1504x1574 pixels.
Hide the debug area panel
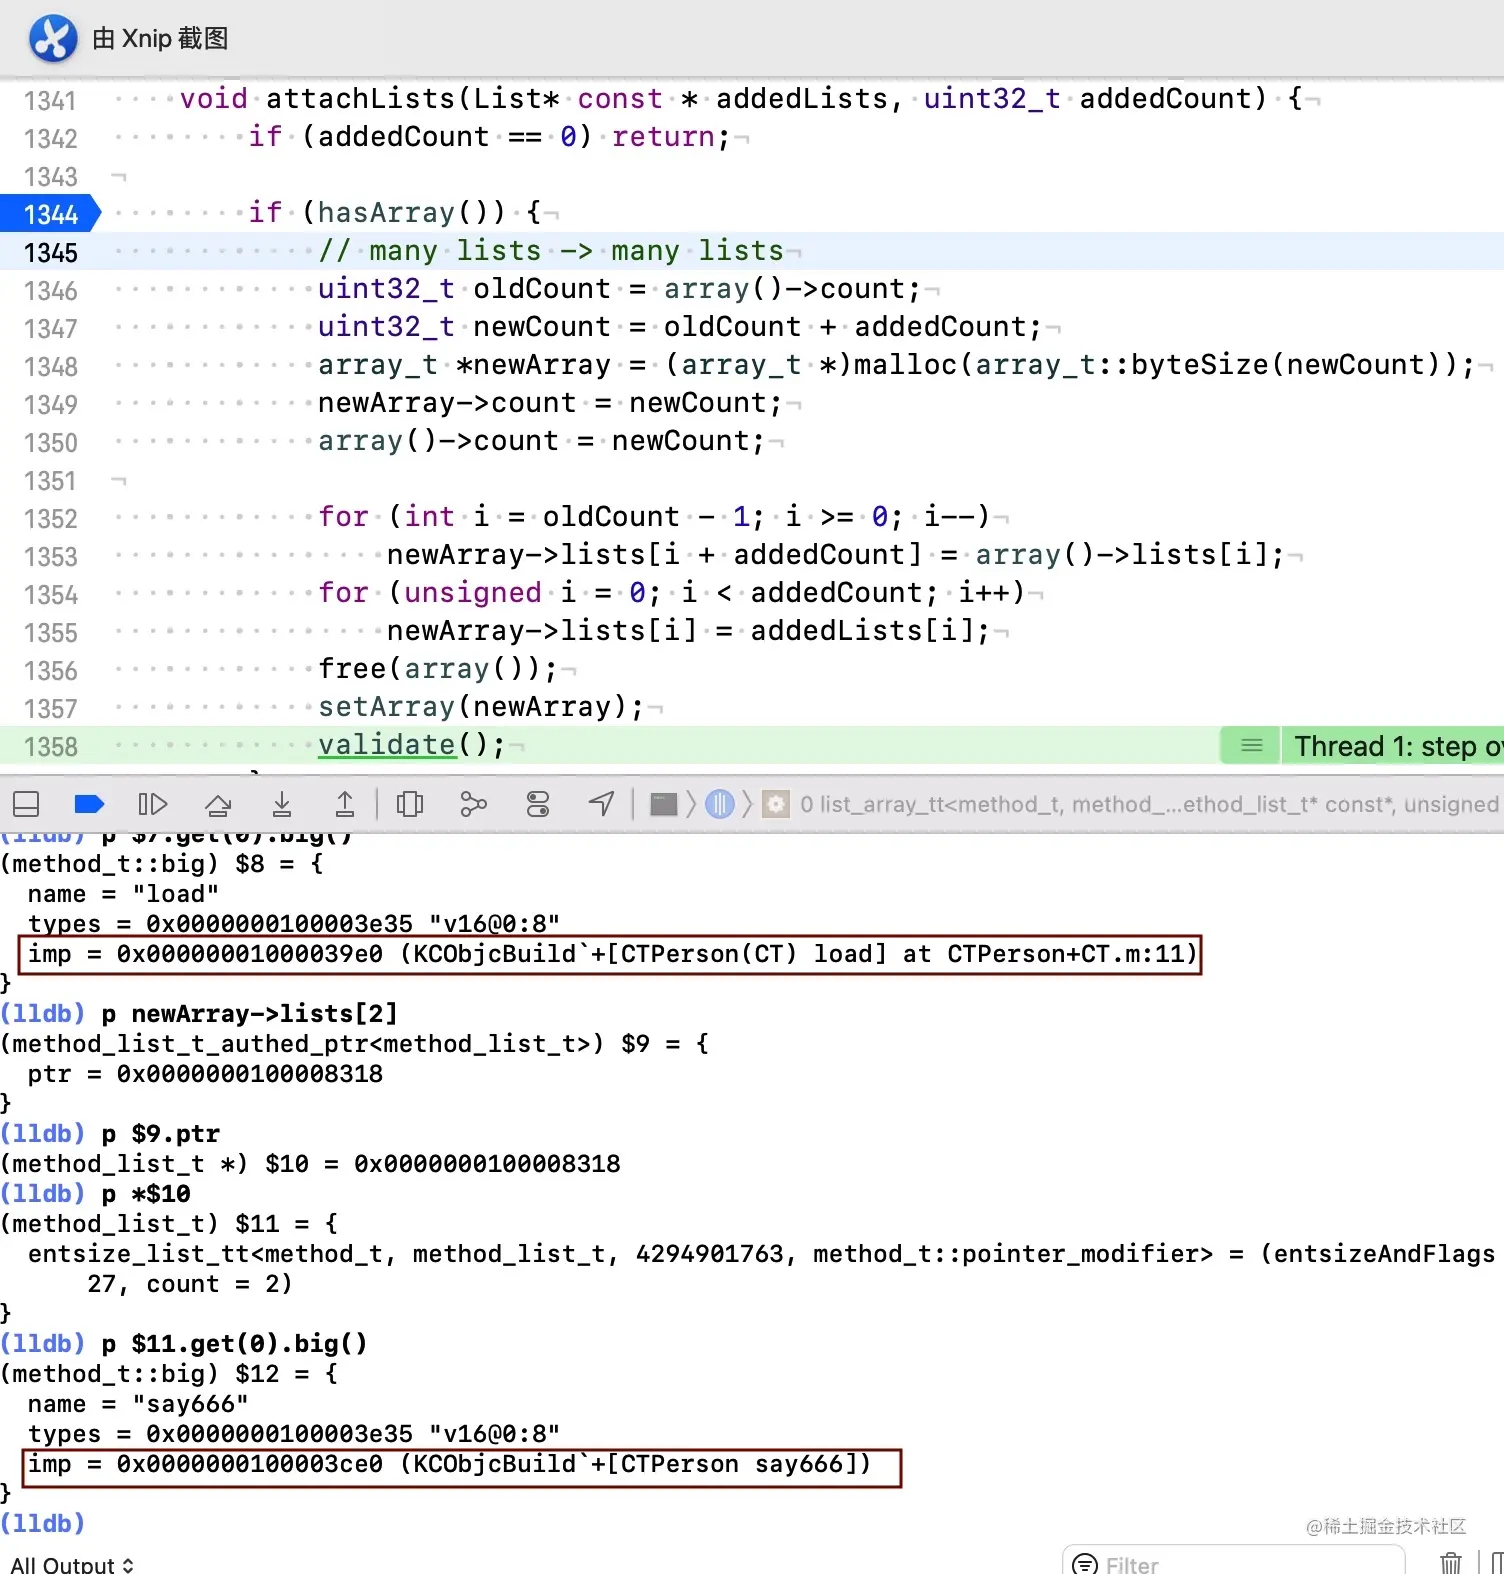pos(26,804)
